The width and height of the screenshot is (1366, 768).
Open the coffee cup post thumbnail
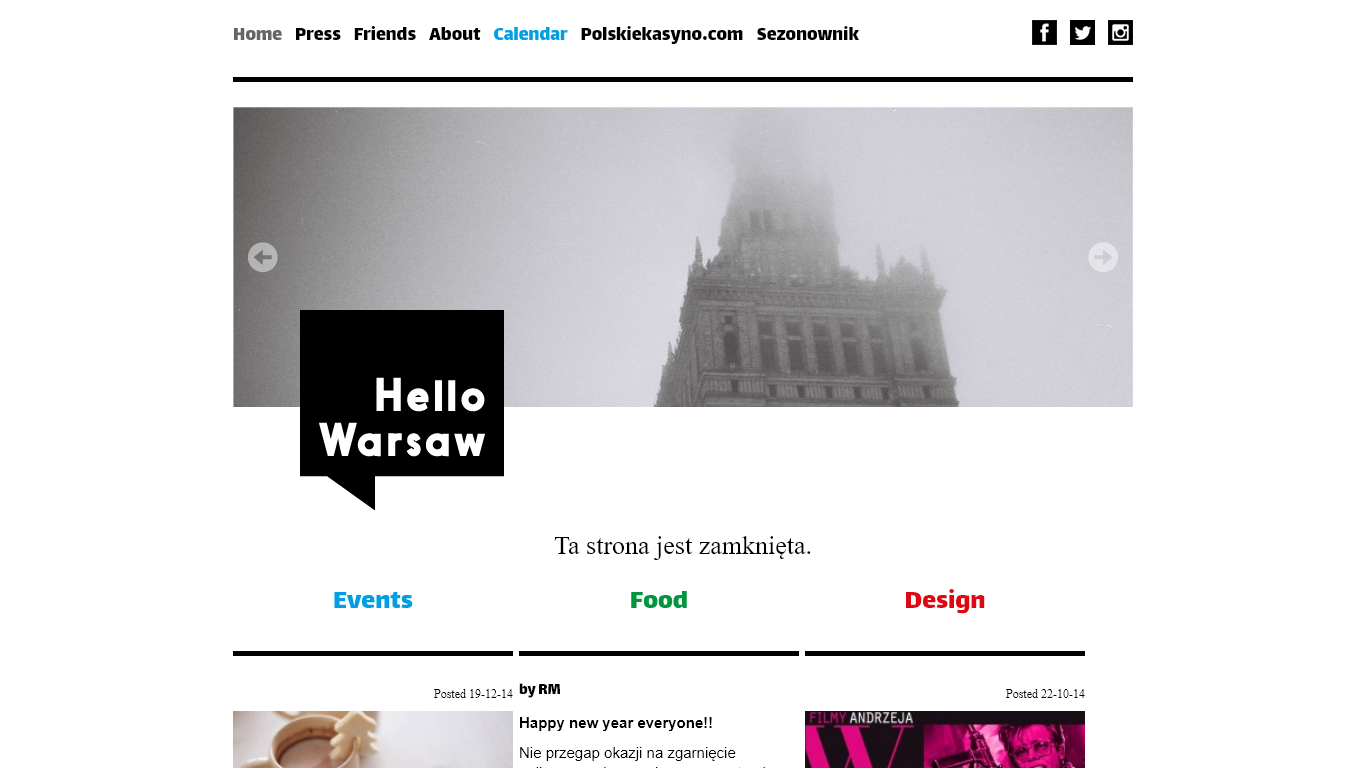pyautogui.click(x=373, y=739)
